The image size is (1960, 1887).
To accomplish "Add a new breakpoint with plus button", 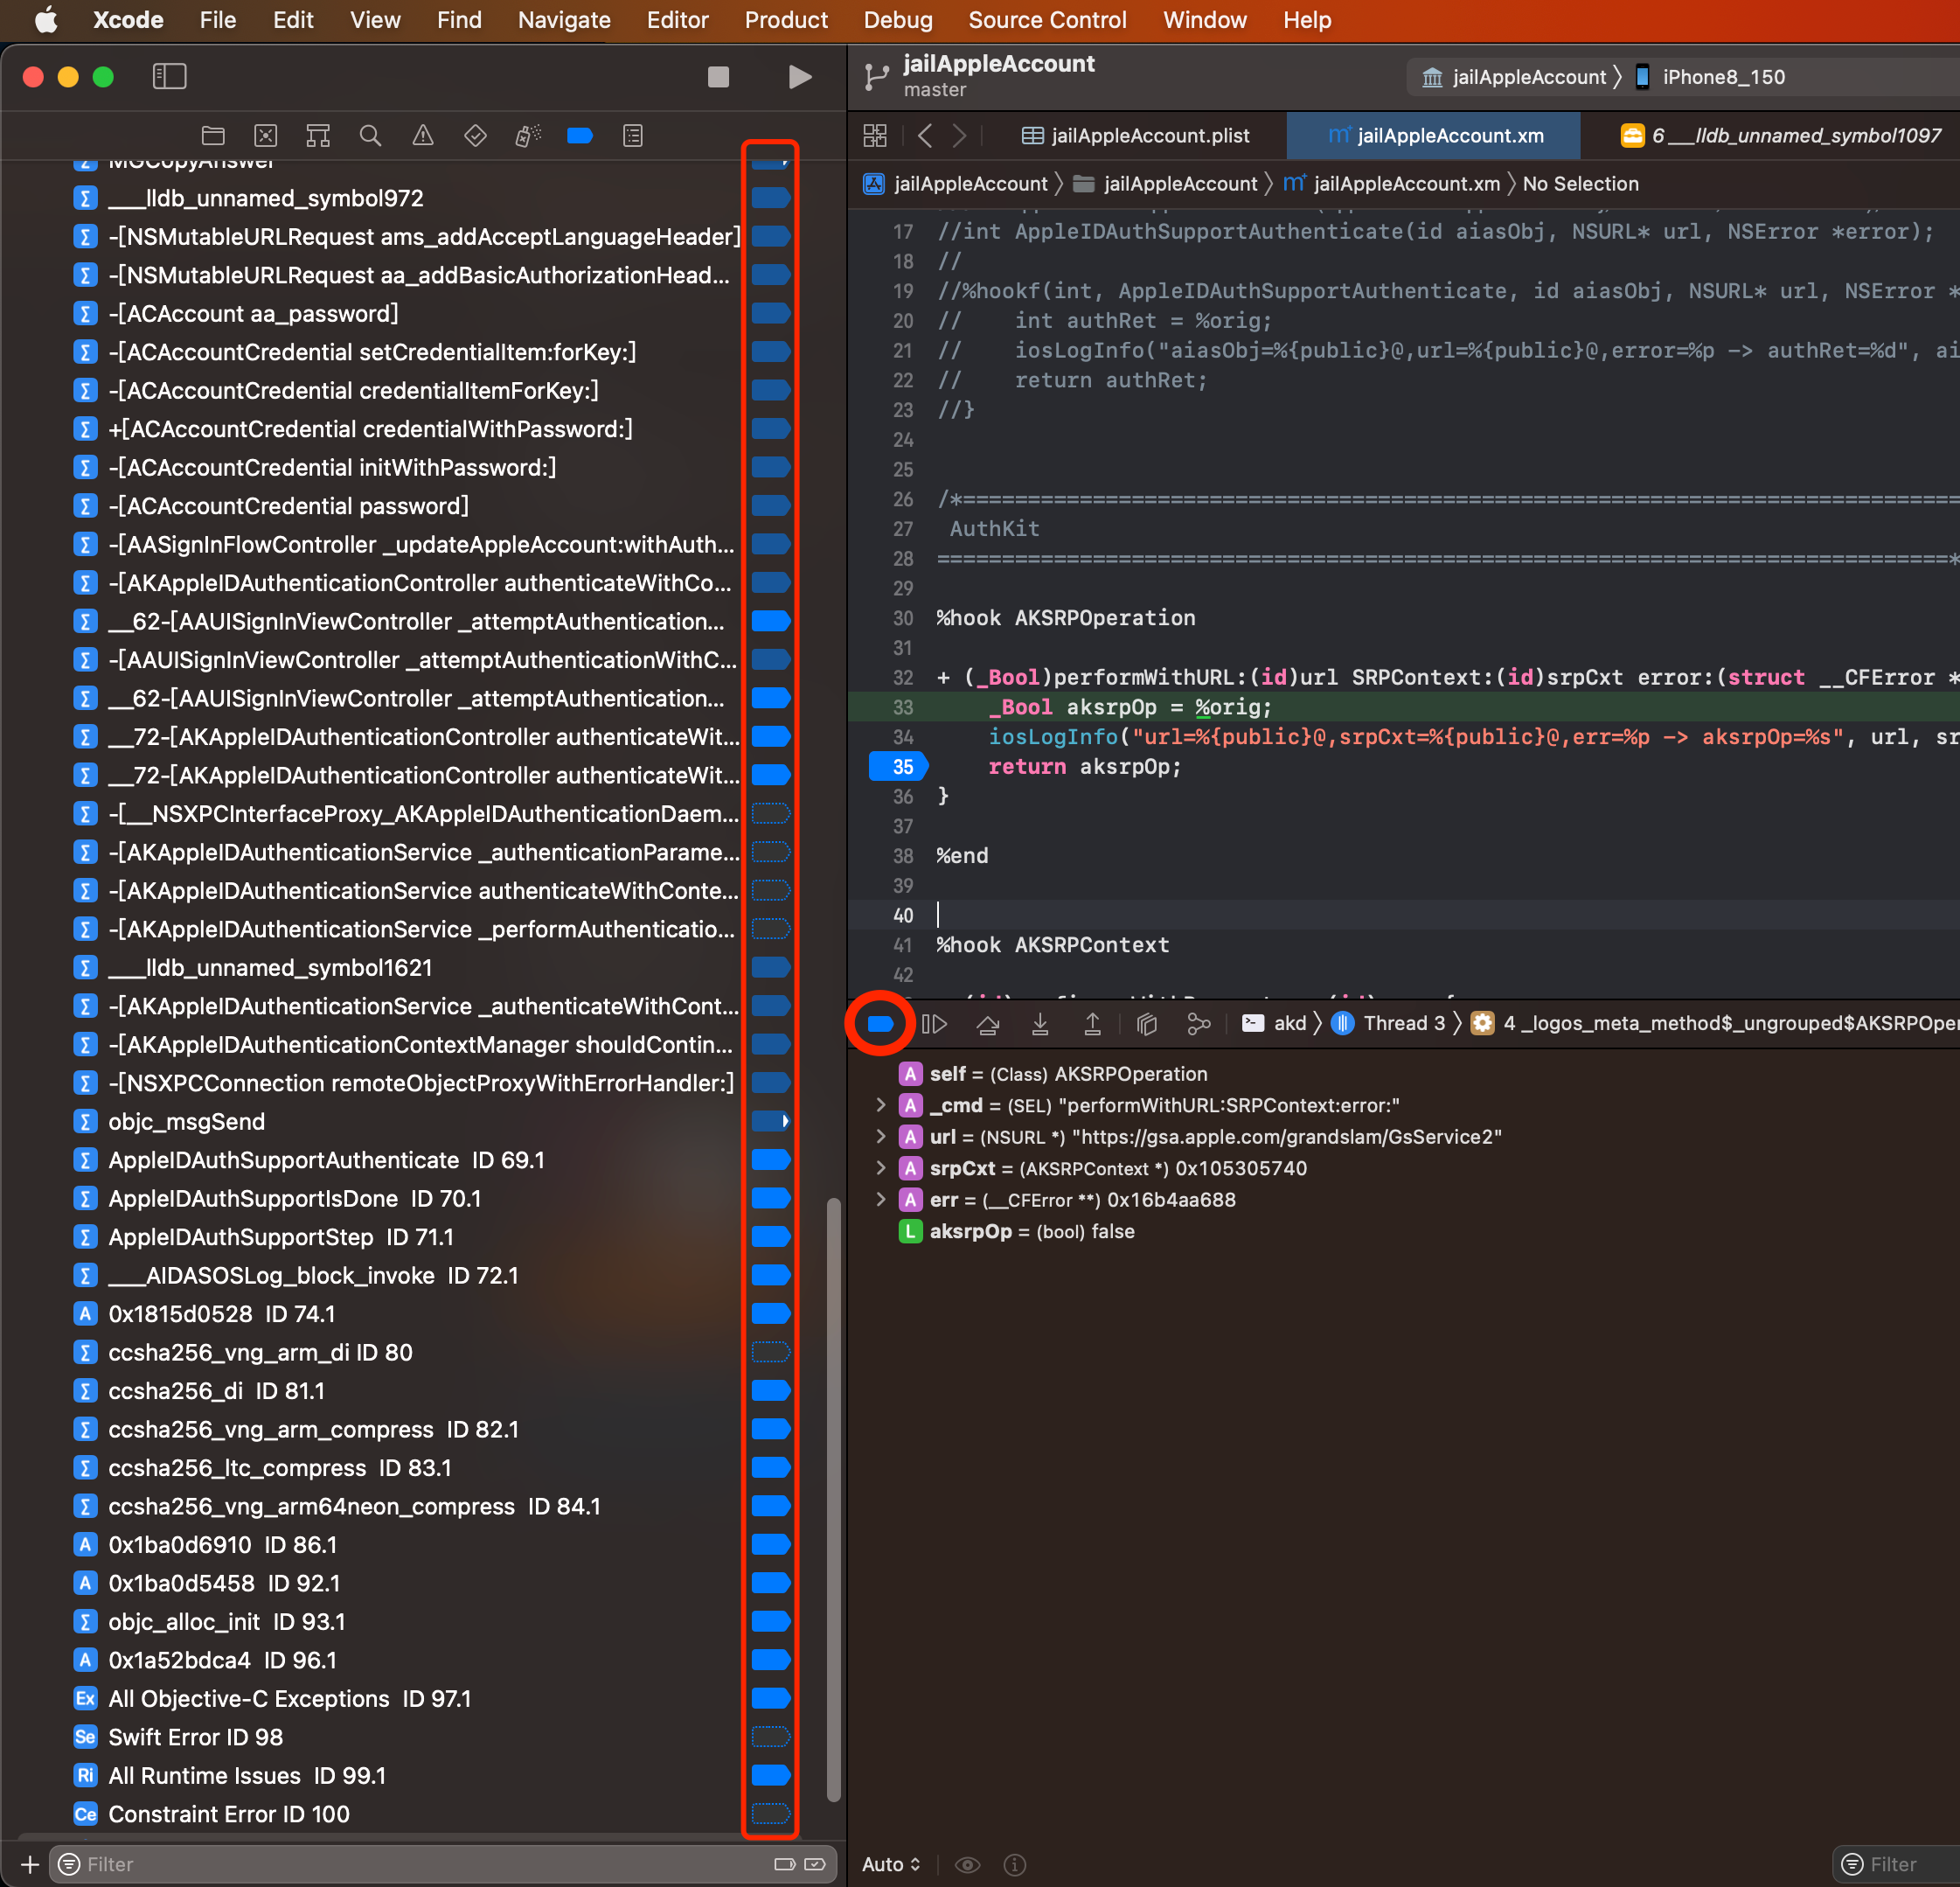I will coord(30,1864).
